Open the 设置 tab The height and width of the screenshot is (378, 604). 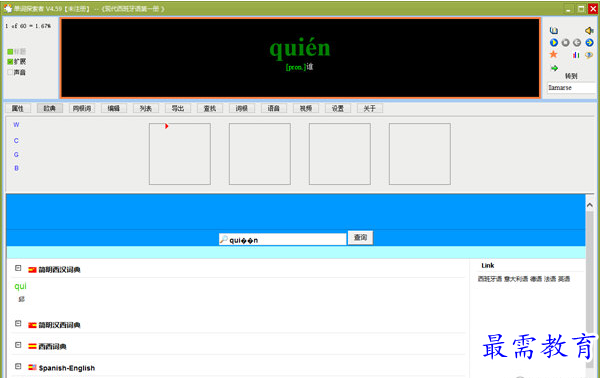pyautogui.click(x=337, y=108)
